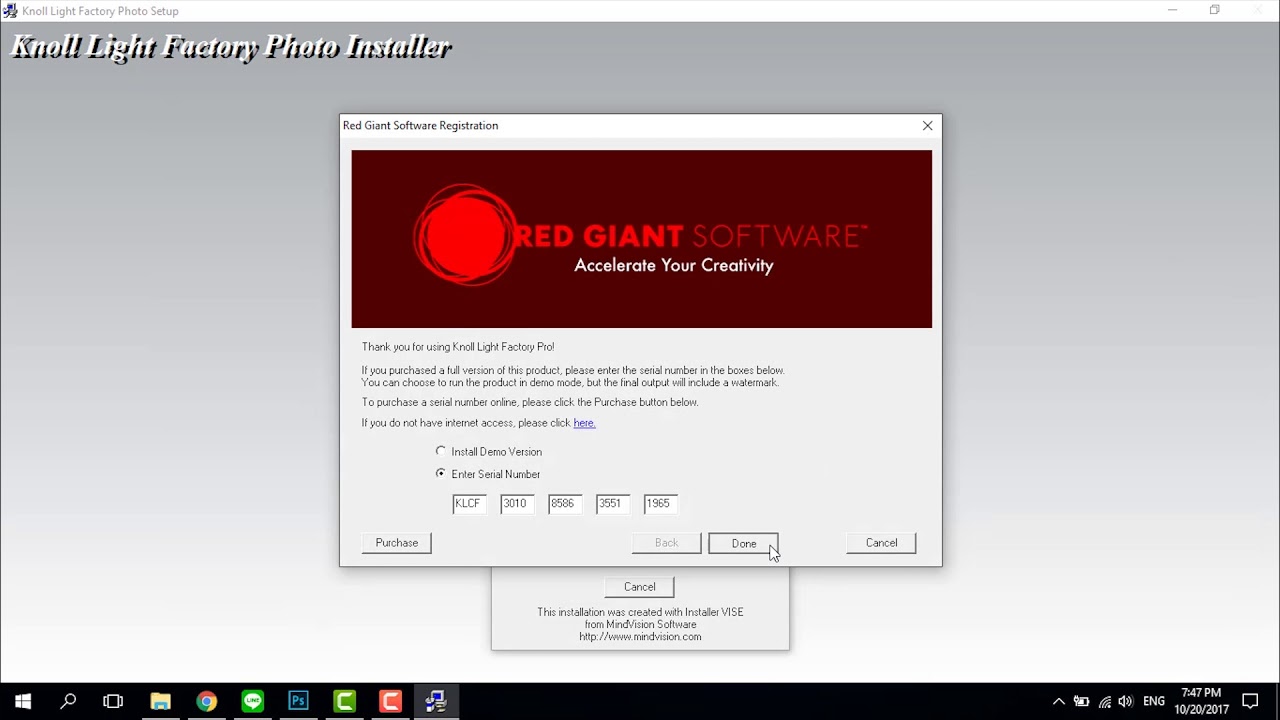This screenshot has height=720, width=1280.
Task: Click the Purchase button
Action: click(397, 543)
